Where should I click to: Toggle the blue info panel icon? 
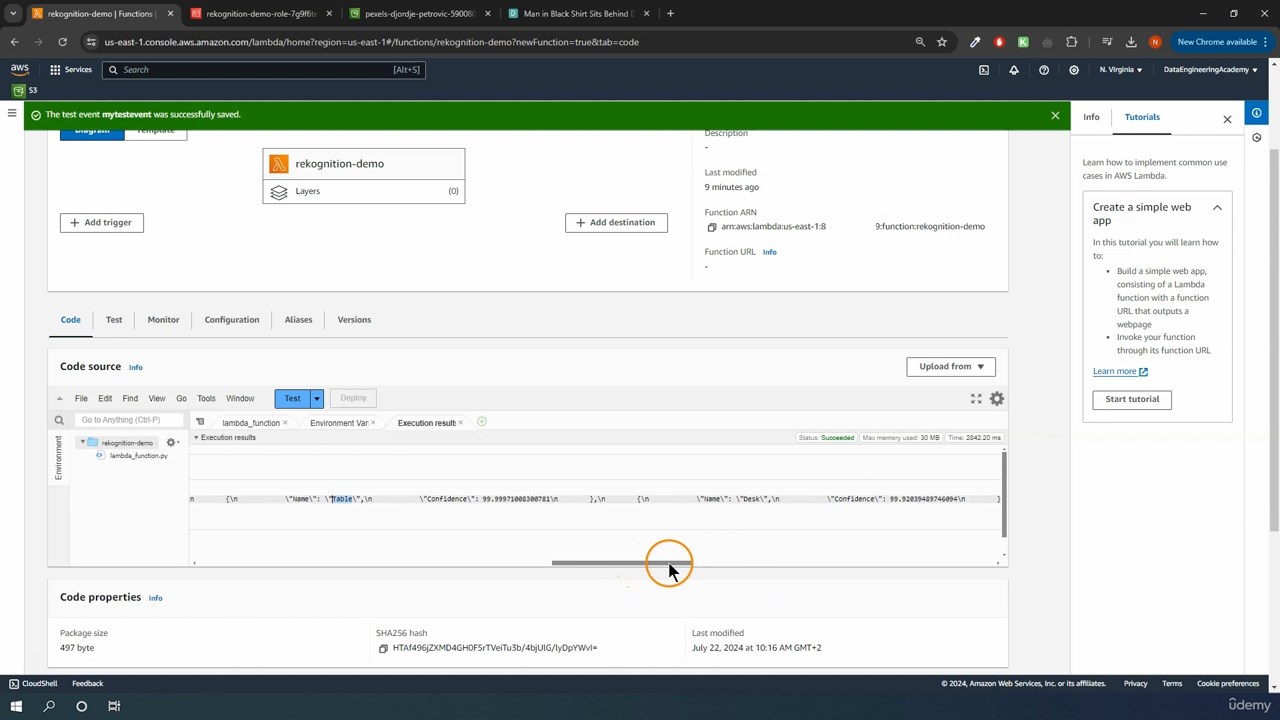click(1257, 113)
